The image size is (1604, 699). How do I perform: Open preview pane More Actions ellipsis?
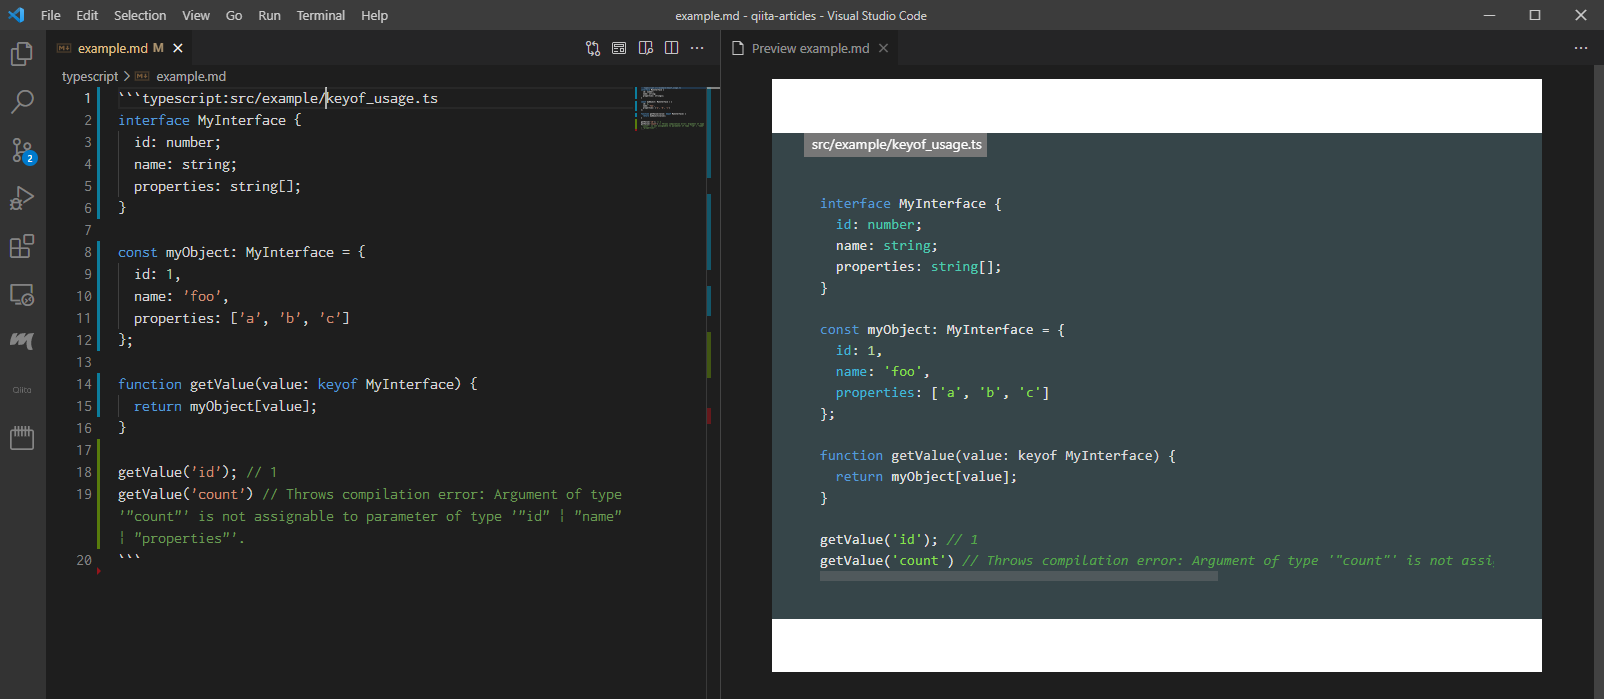[1581, 48]
